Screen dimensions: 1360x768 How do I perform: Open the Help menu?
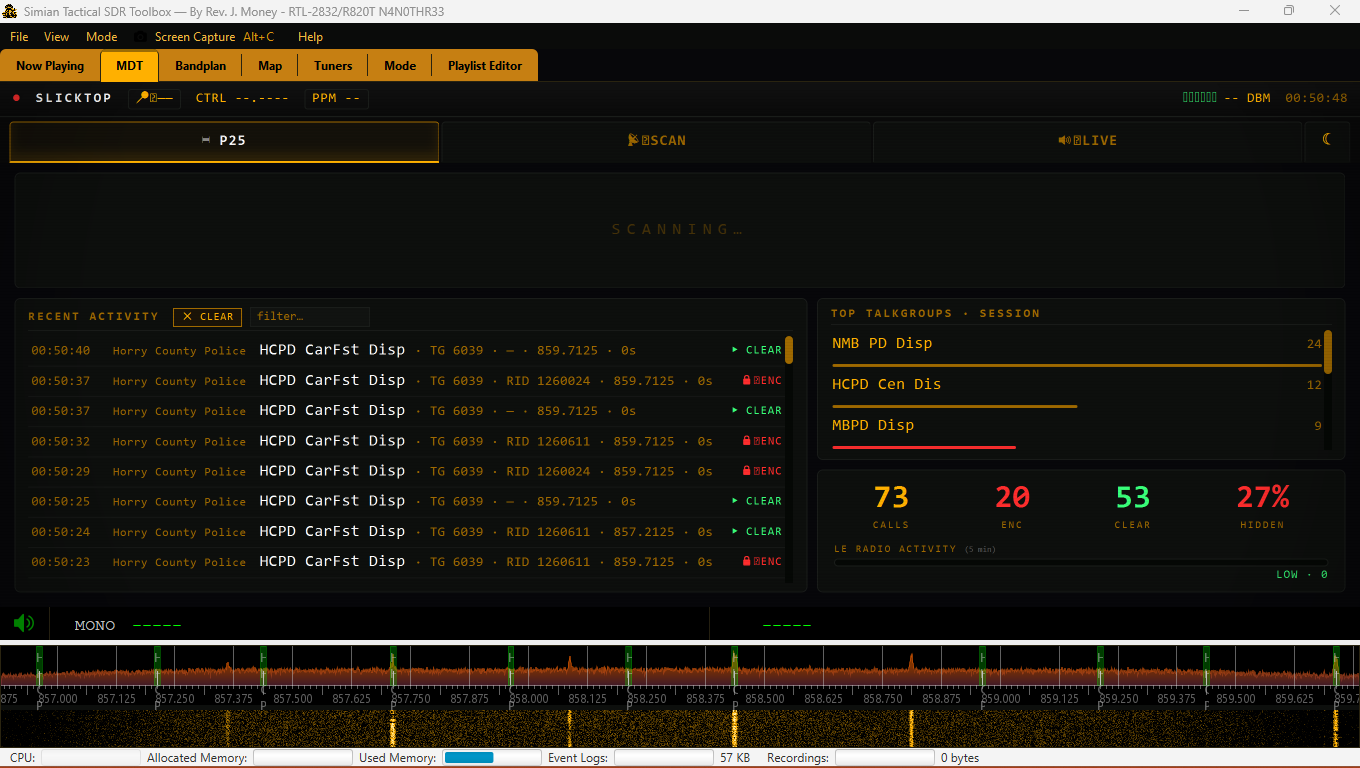click(311, 37)
